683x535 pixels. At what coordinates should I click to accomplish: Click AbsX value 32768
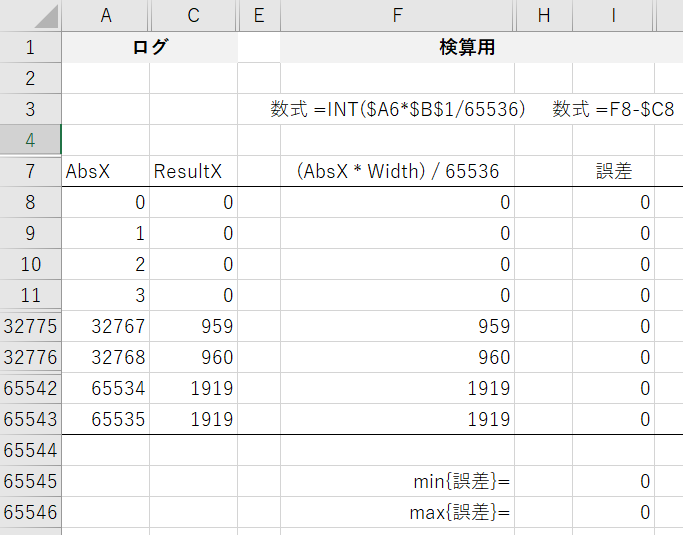[x=106, y=357]
